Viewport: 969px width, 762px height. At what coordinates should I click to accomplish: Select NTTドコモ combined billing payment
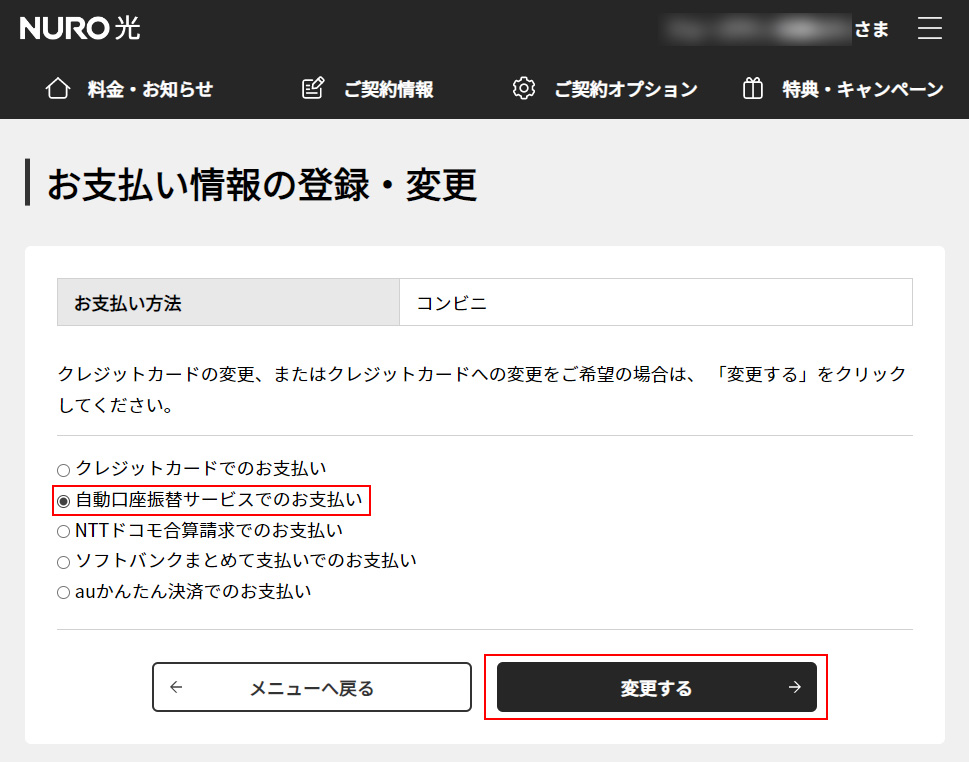[x=63, y=531]
